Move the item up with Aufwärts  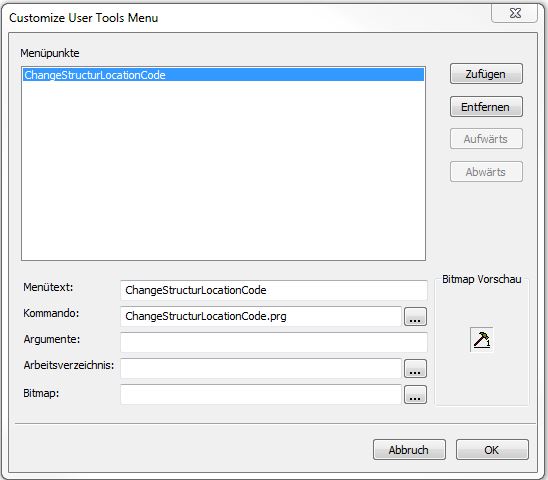486,139
